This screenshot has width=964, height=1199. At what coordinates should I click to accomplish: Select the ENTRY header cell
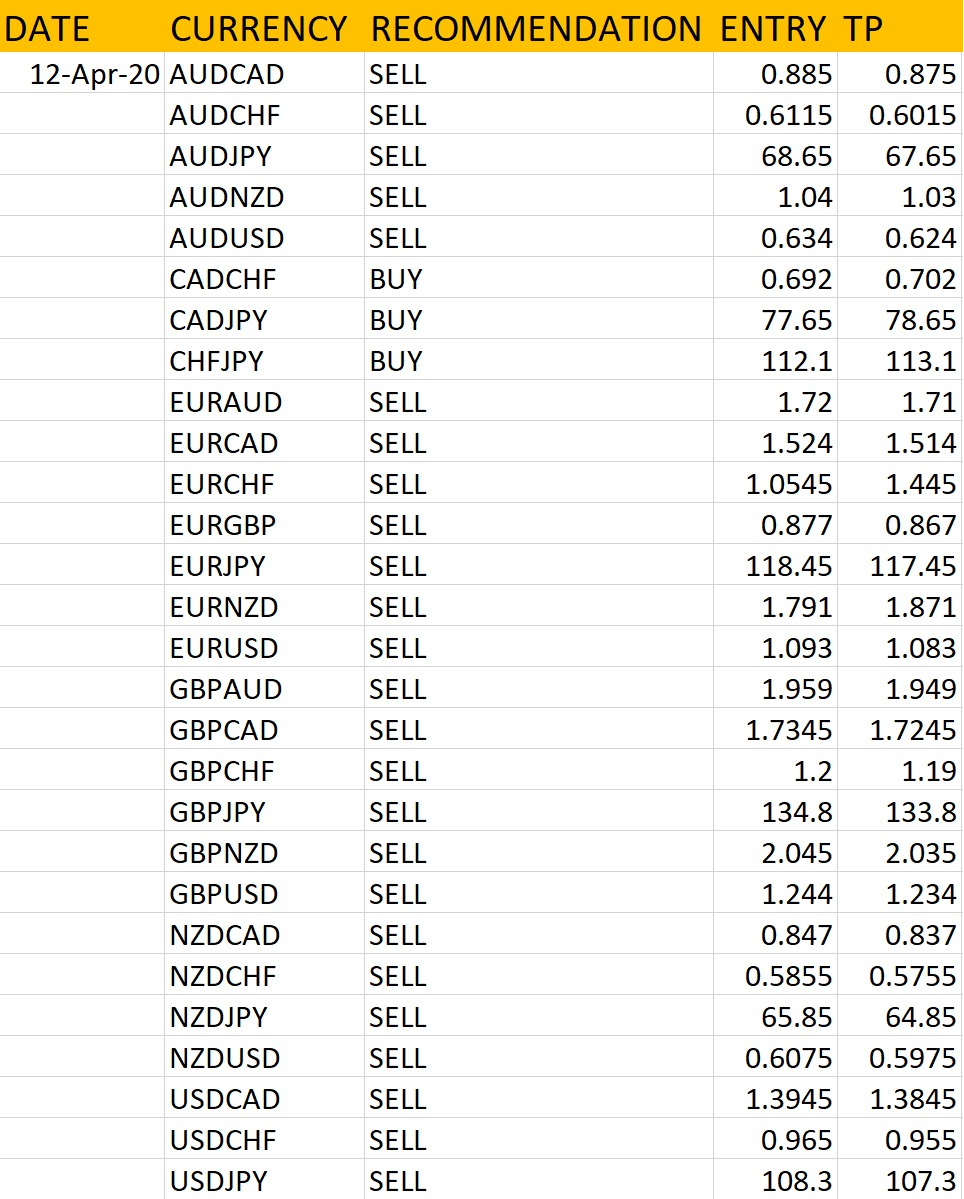pos(775,28)
